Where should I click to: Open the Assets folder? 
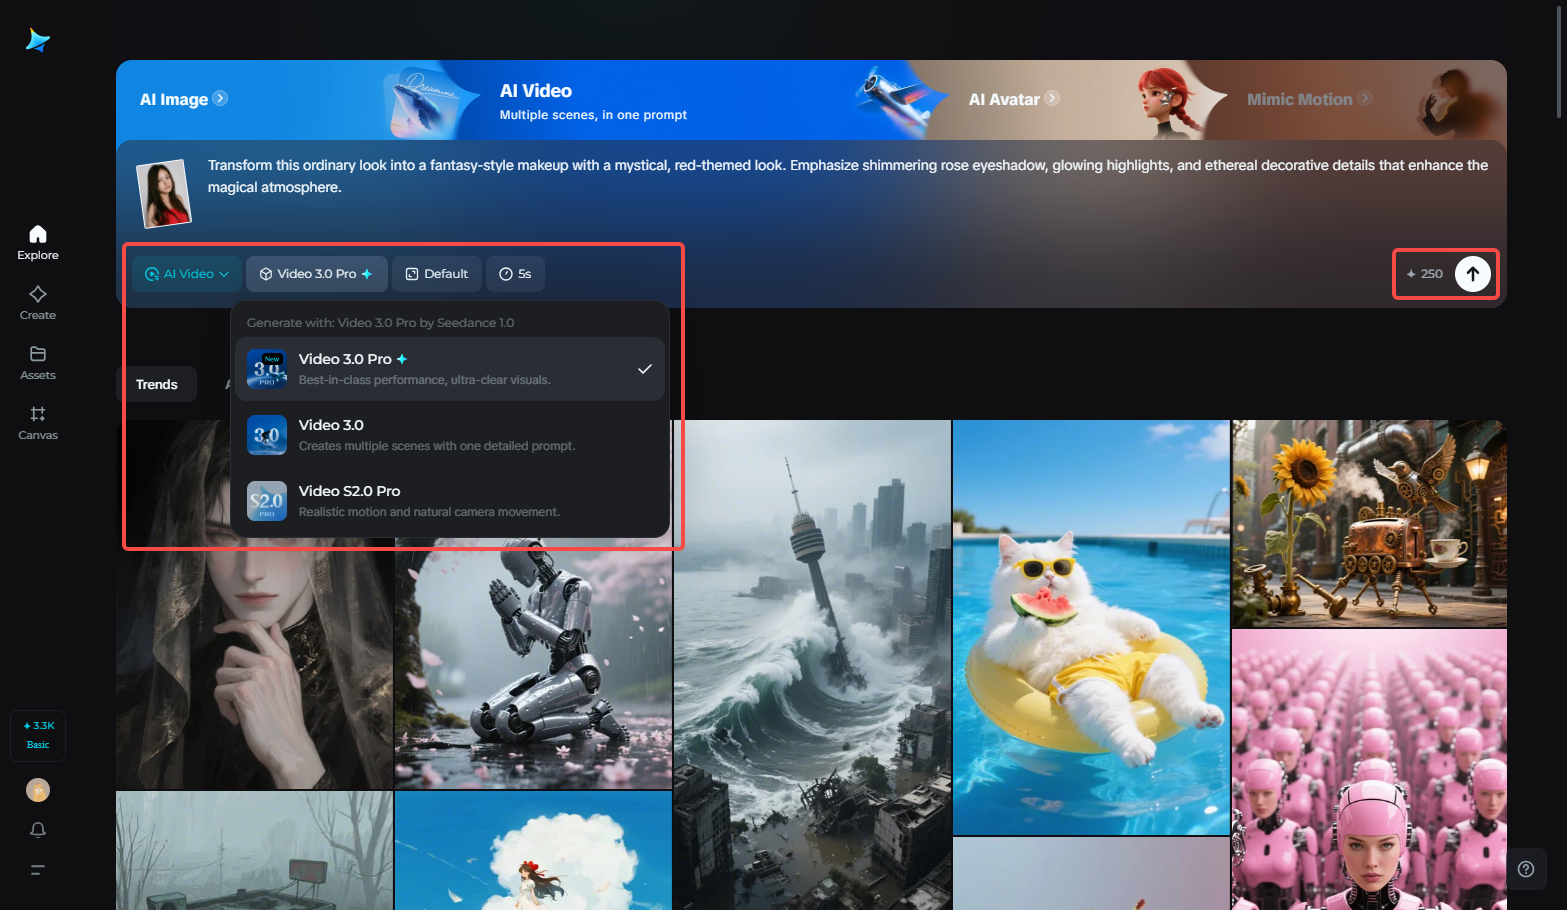38,363
